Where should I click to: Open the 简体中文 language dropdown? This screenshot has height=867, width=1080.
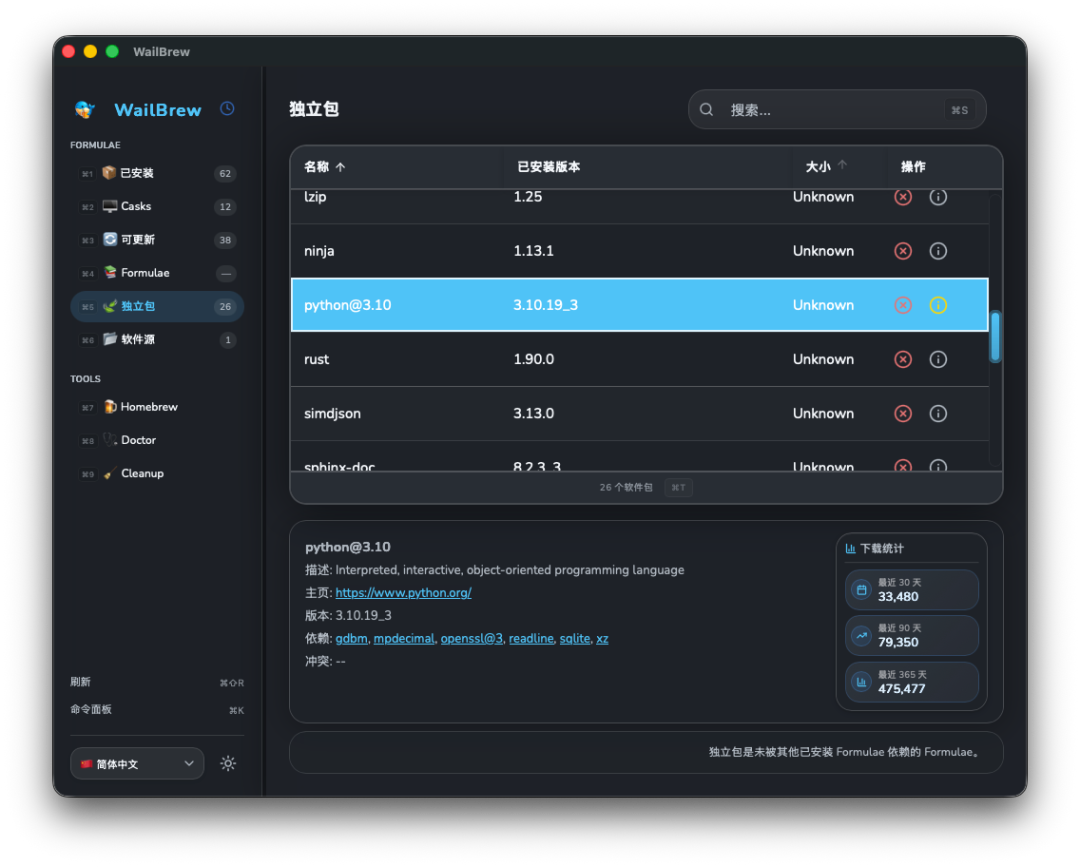click(x=137, y=763)
